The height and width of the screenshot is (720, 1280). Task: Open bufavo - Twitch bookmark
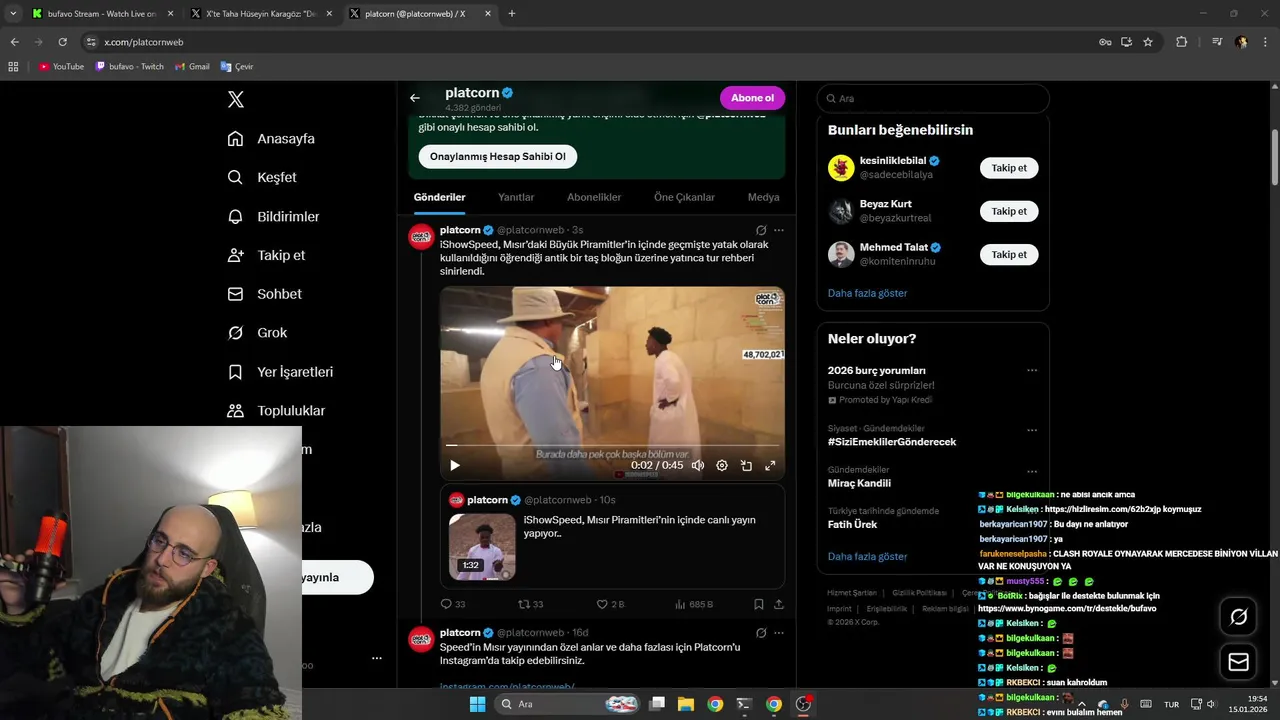[x=130, y=66]
